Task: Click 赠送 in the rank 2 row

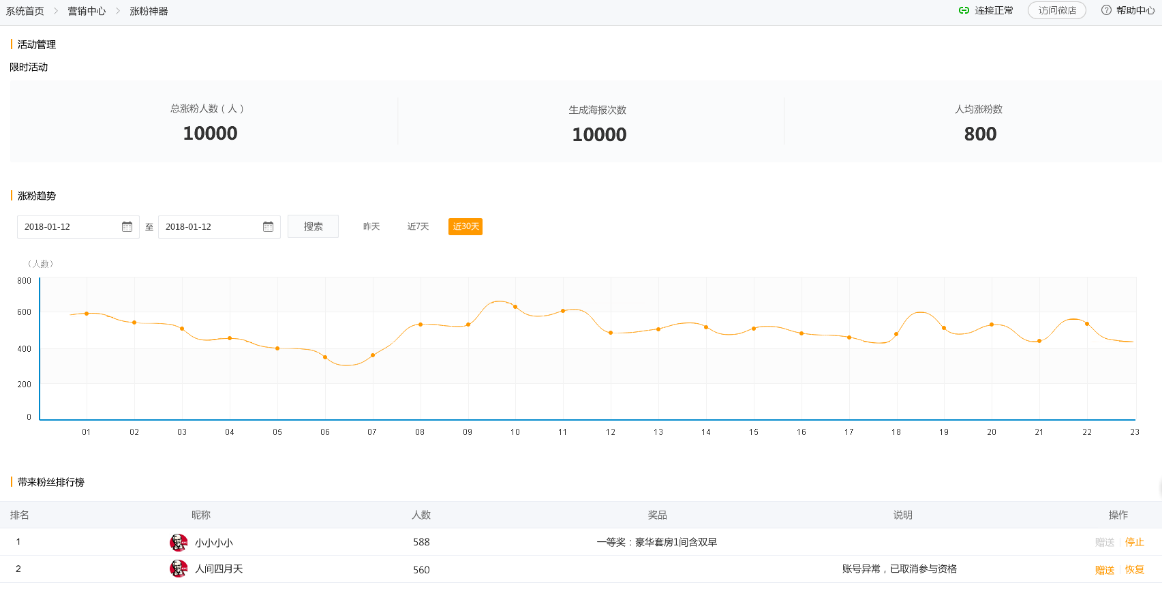Action: coord(1104,570)
